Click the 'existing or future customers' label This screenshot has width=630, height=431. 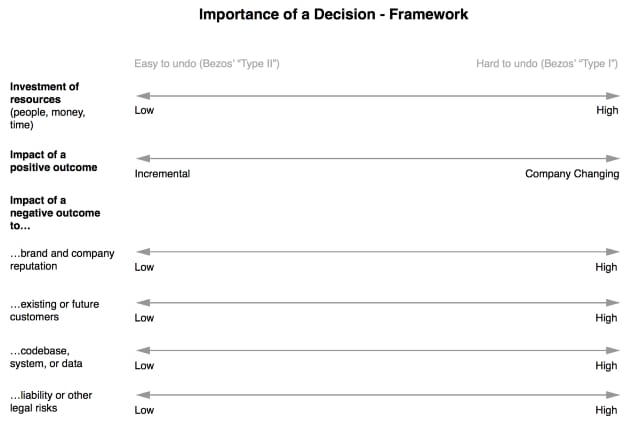[x=54, y=310]
